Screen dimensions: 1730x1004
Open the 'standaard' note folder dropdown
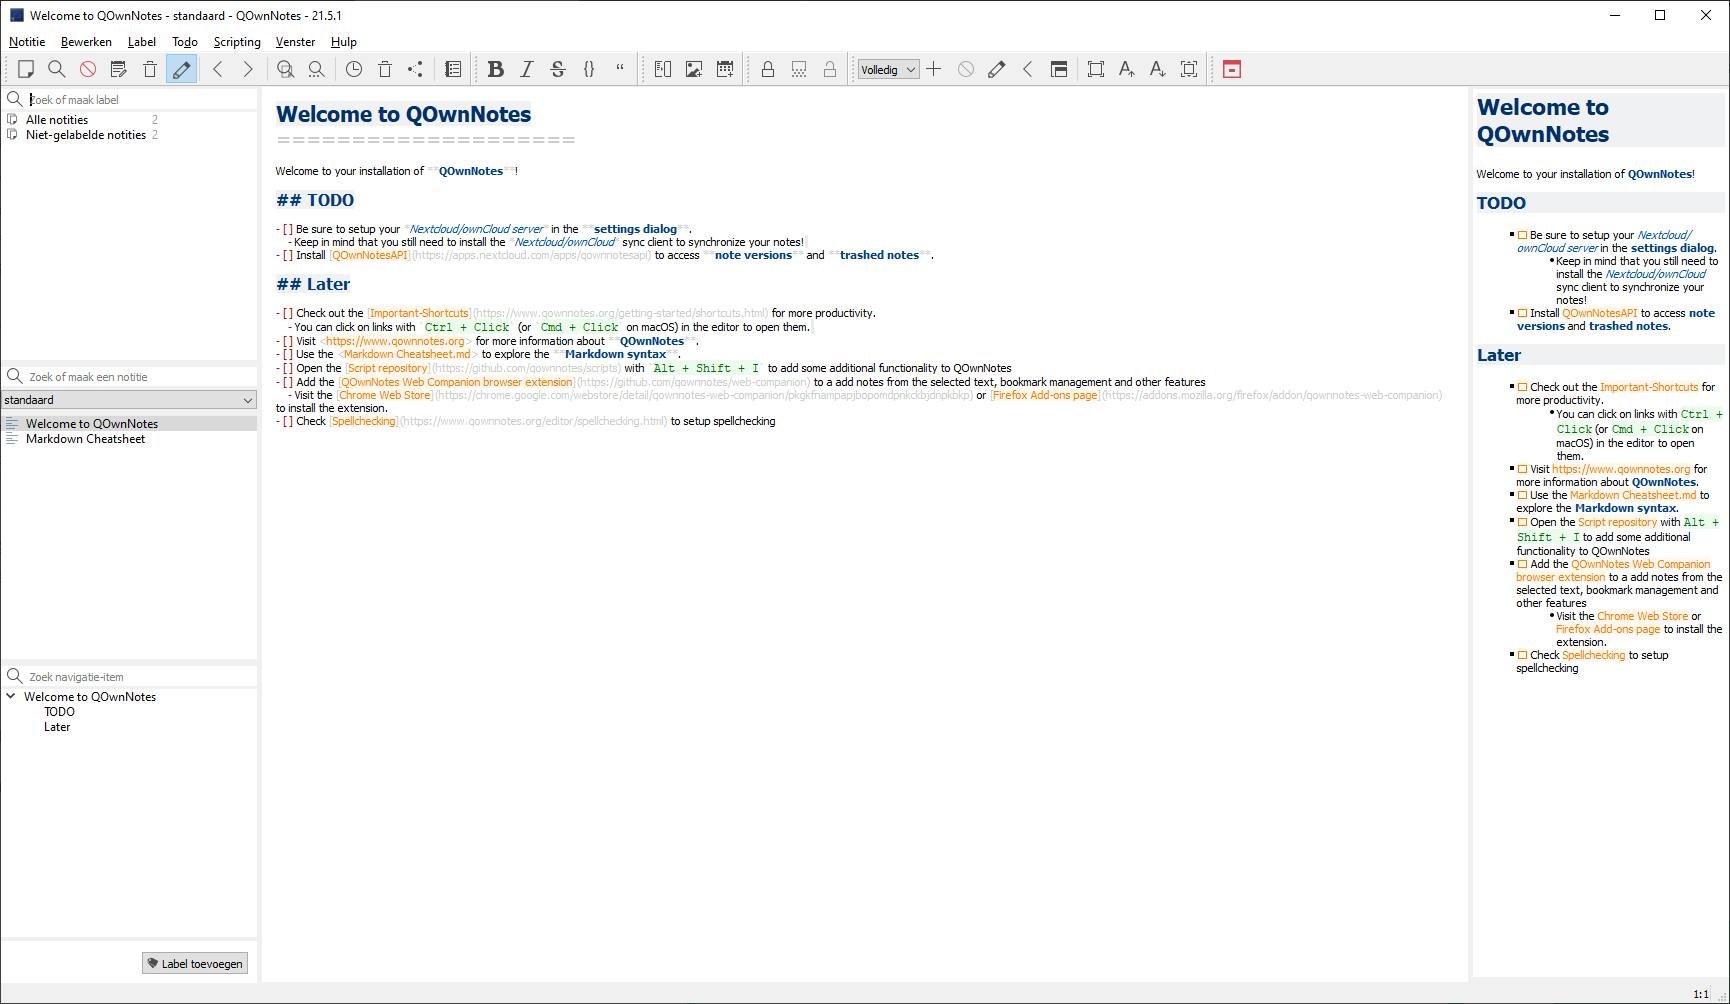129,400
